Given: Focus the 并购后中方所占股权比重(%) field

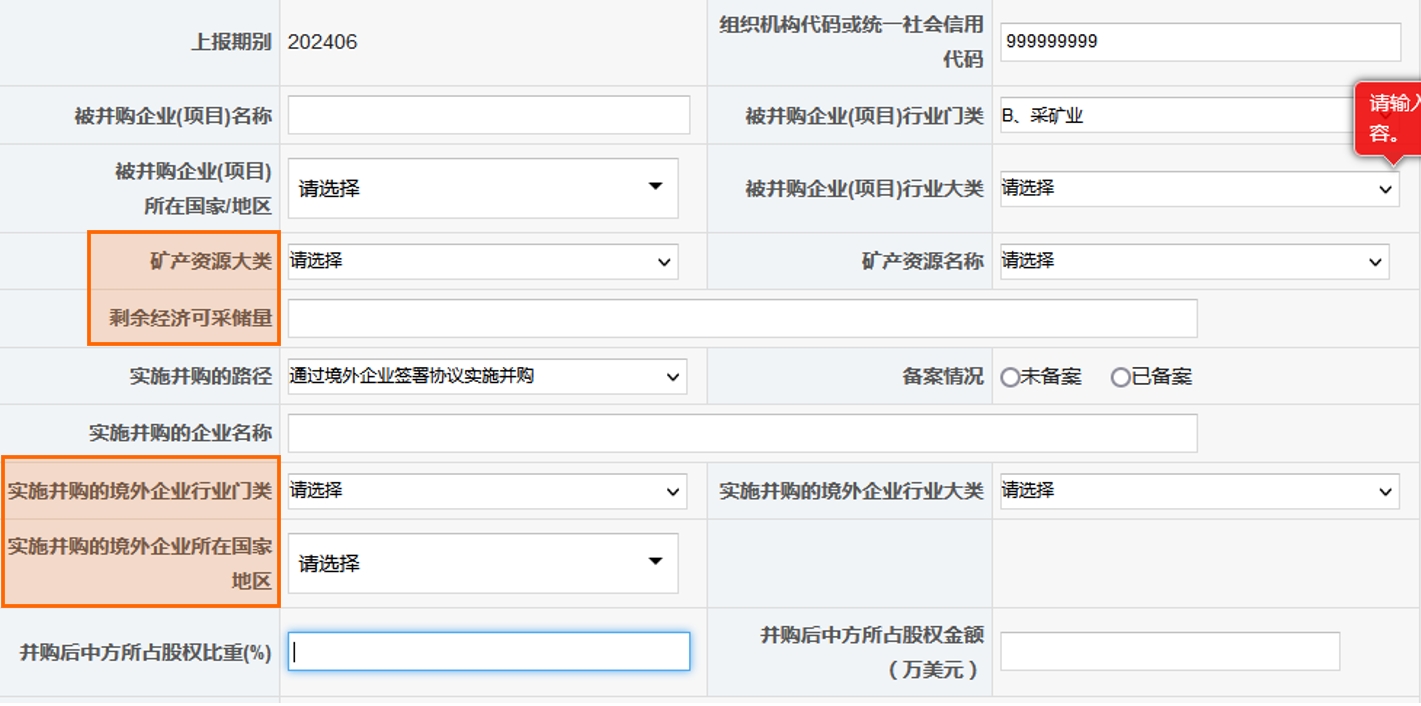Looking at the screenshot, I should pyautogui.click(x=489, y=652).
